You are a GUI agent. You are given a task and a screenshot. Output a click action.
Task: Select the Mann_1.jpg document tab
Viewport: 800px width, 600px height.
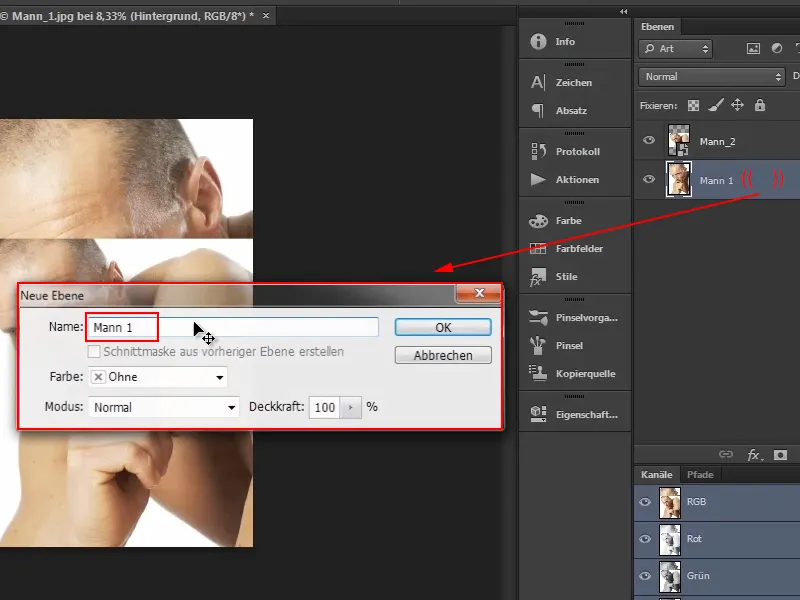133,16
